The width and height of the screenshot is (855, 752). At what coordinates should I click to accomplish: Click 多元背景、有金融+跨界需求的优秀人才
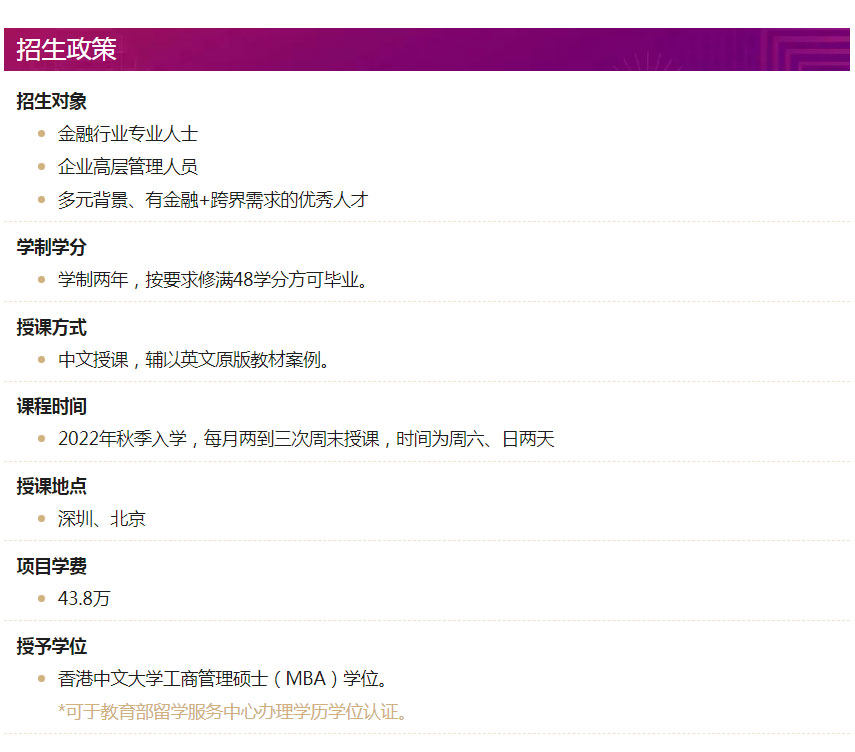click(x=213, y=200)
